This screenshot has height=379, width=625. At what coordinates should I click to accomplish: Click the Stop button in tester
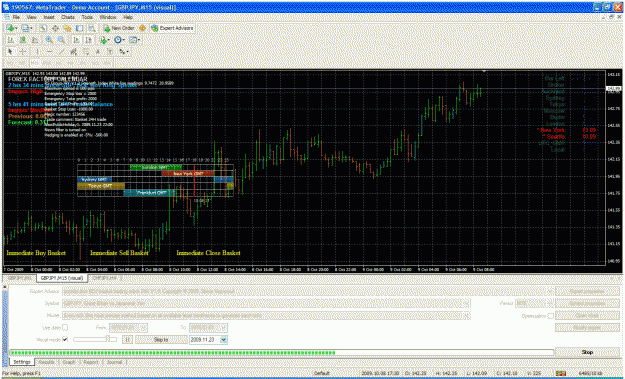pyautogui.click(x=587, y=352)
